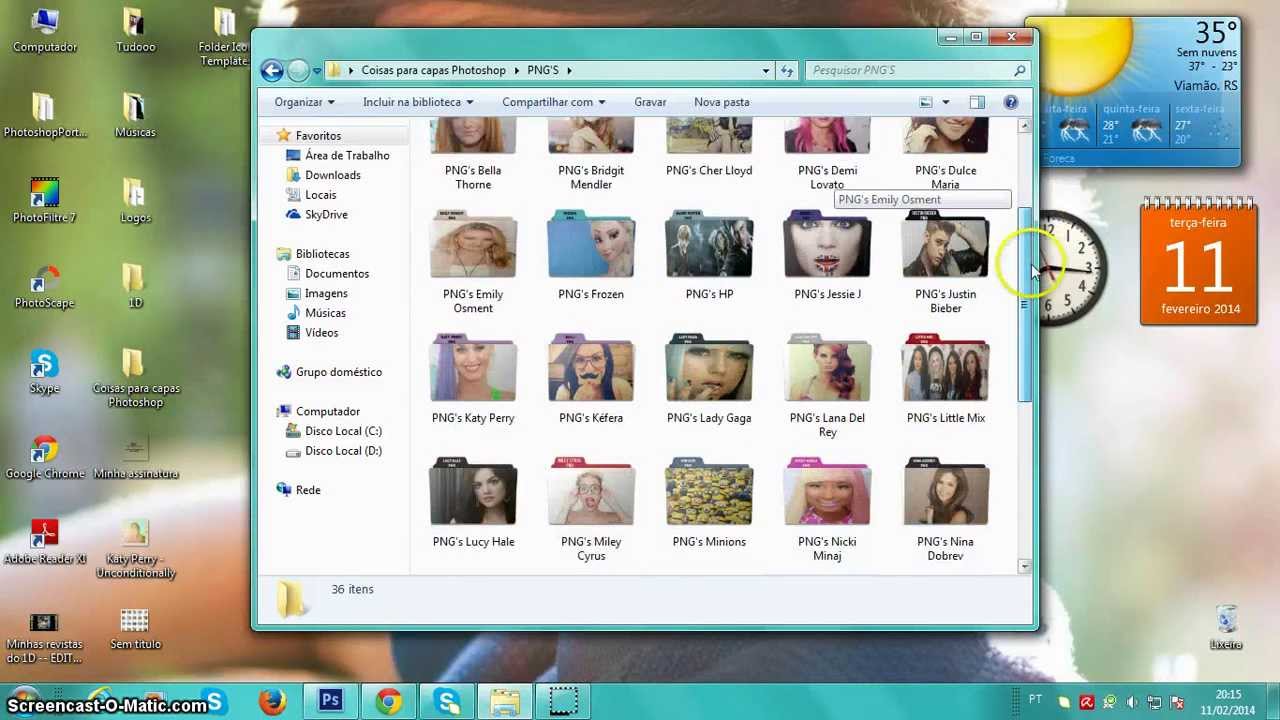Click the vertical scrollbar up arrow
1280x720 pixels.
(1024, 126)
